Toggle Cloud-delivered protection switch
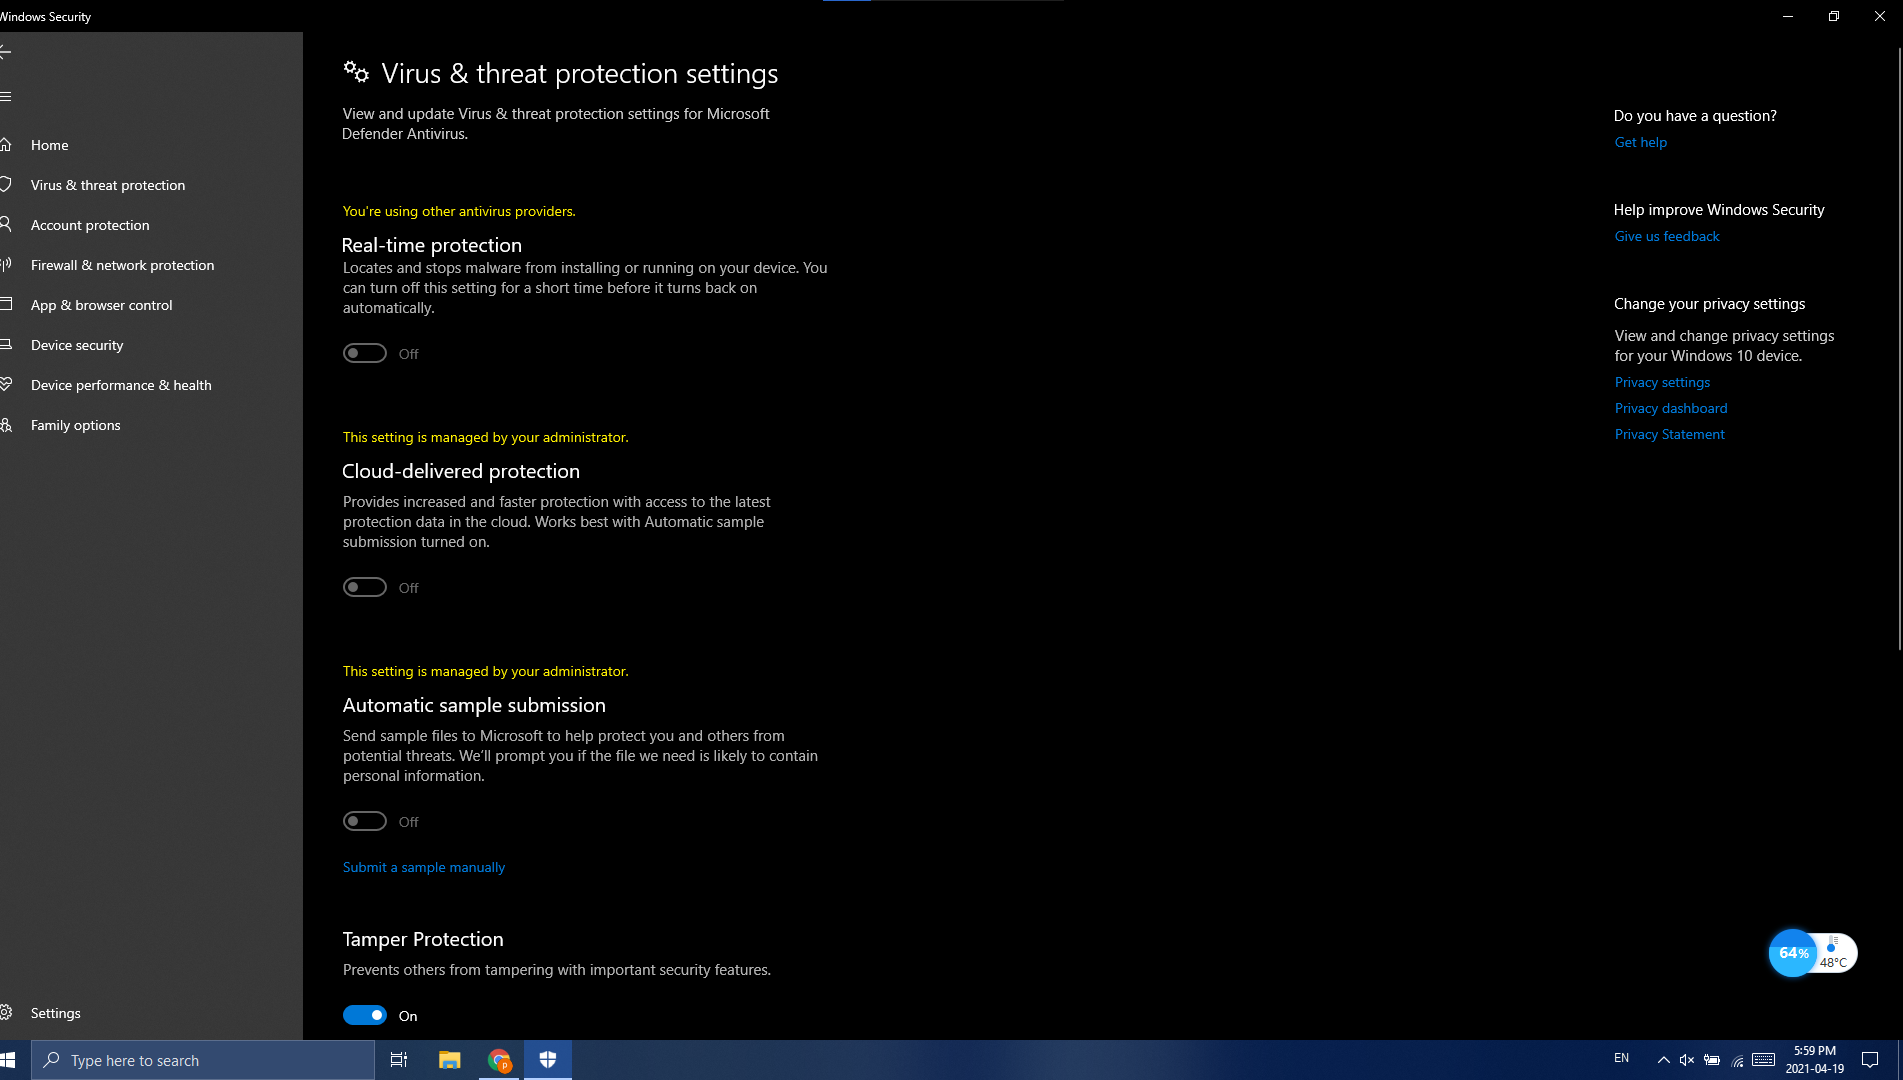 tap(365, 587)
